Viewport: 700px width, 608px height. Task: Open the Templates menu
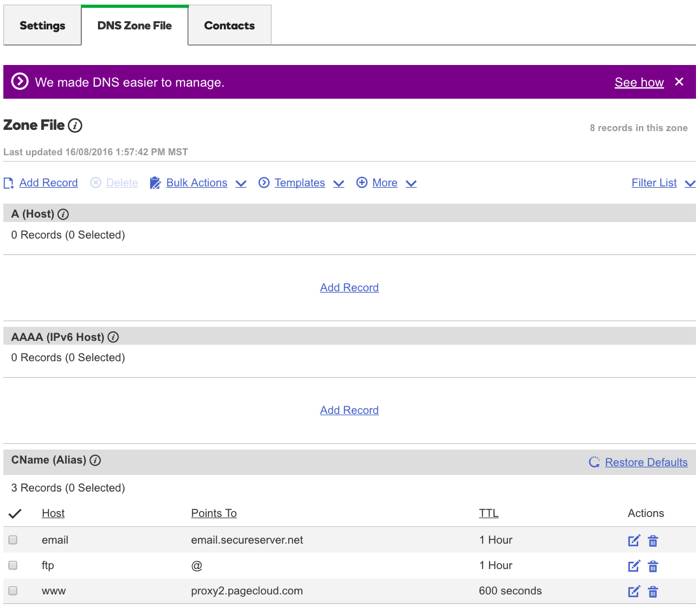coord(300,183)
